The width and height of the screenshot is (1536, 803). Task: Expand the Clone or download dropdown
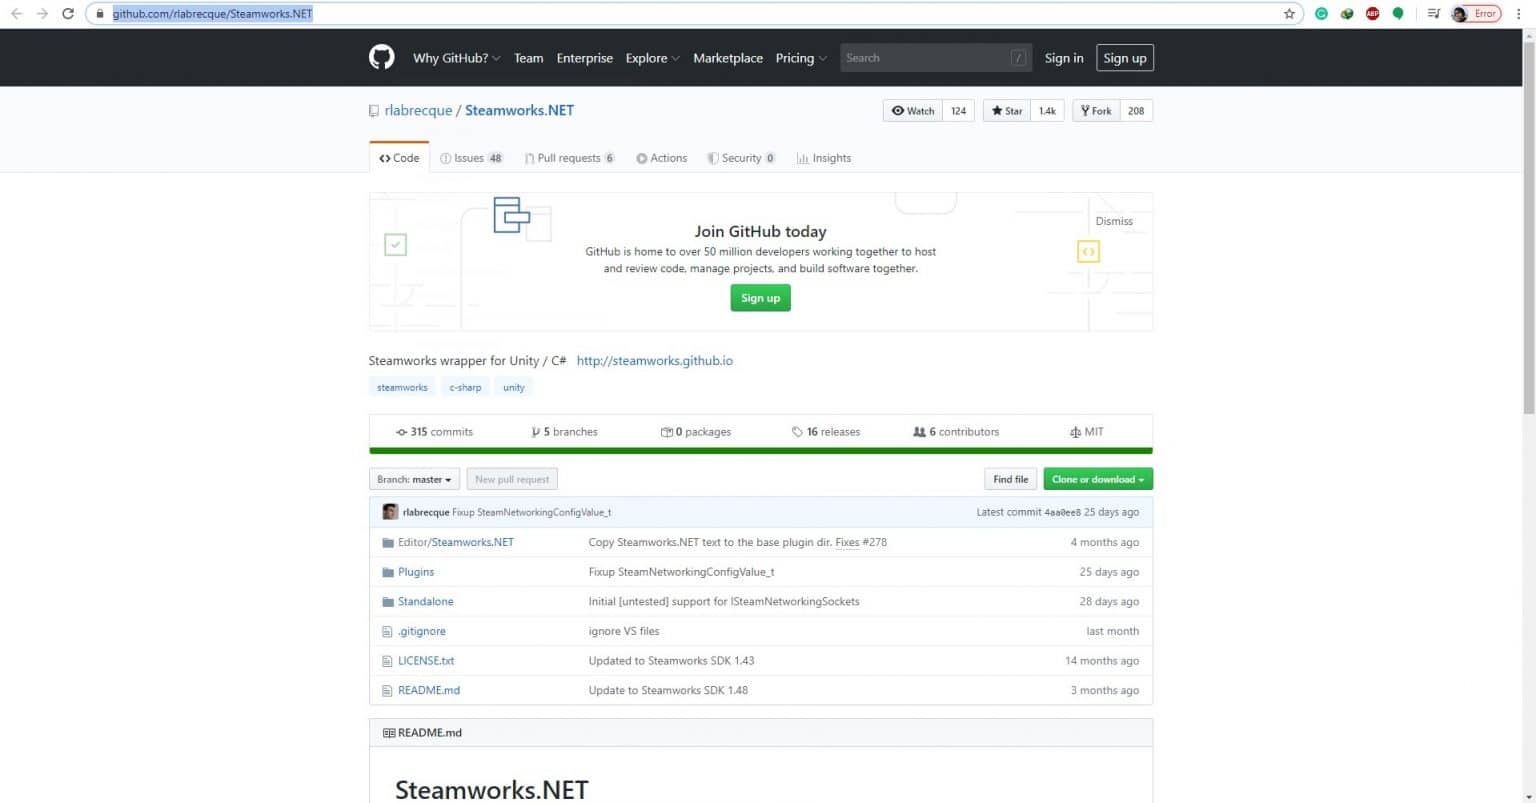(1097, 480)
